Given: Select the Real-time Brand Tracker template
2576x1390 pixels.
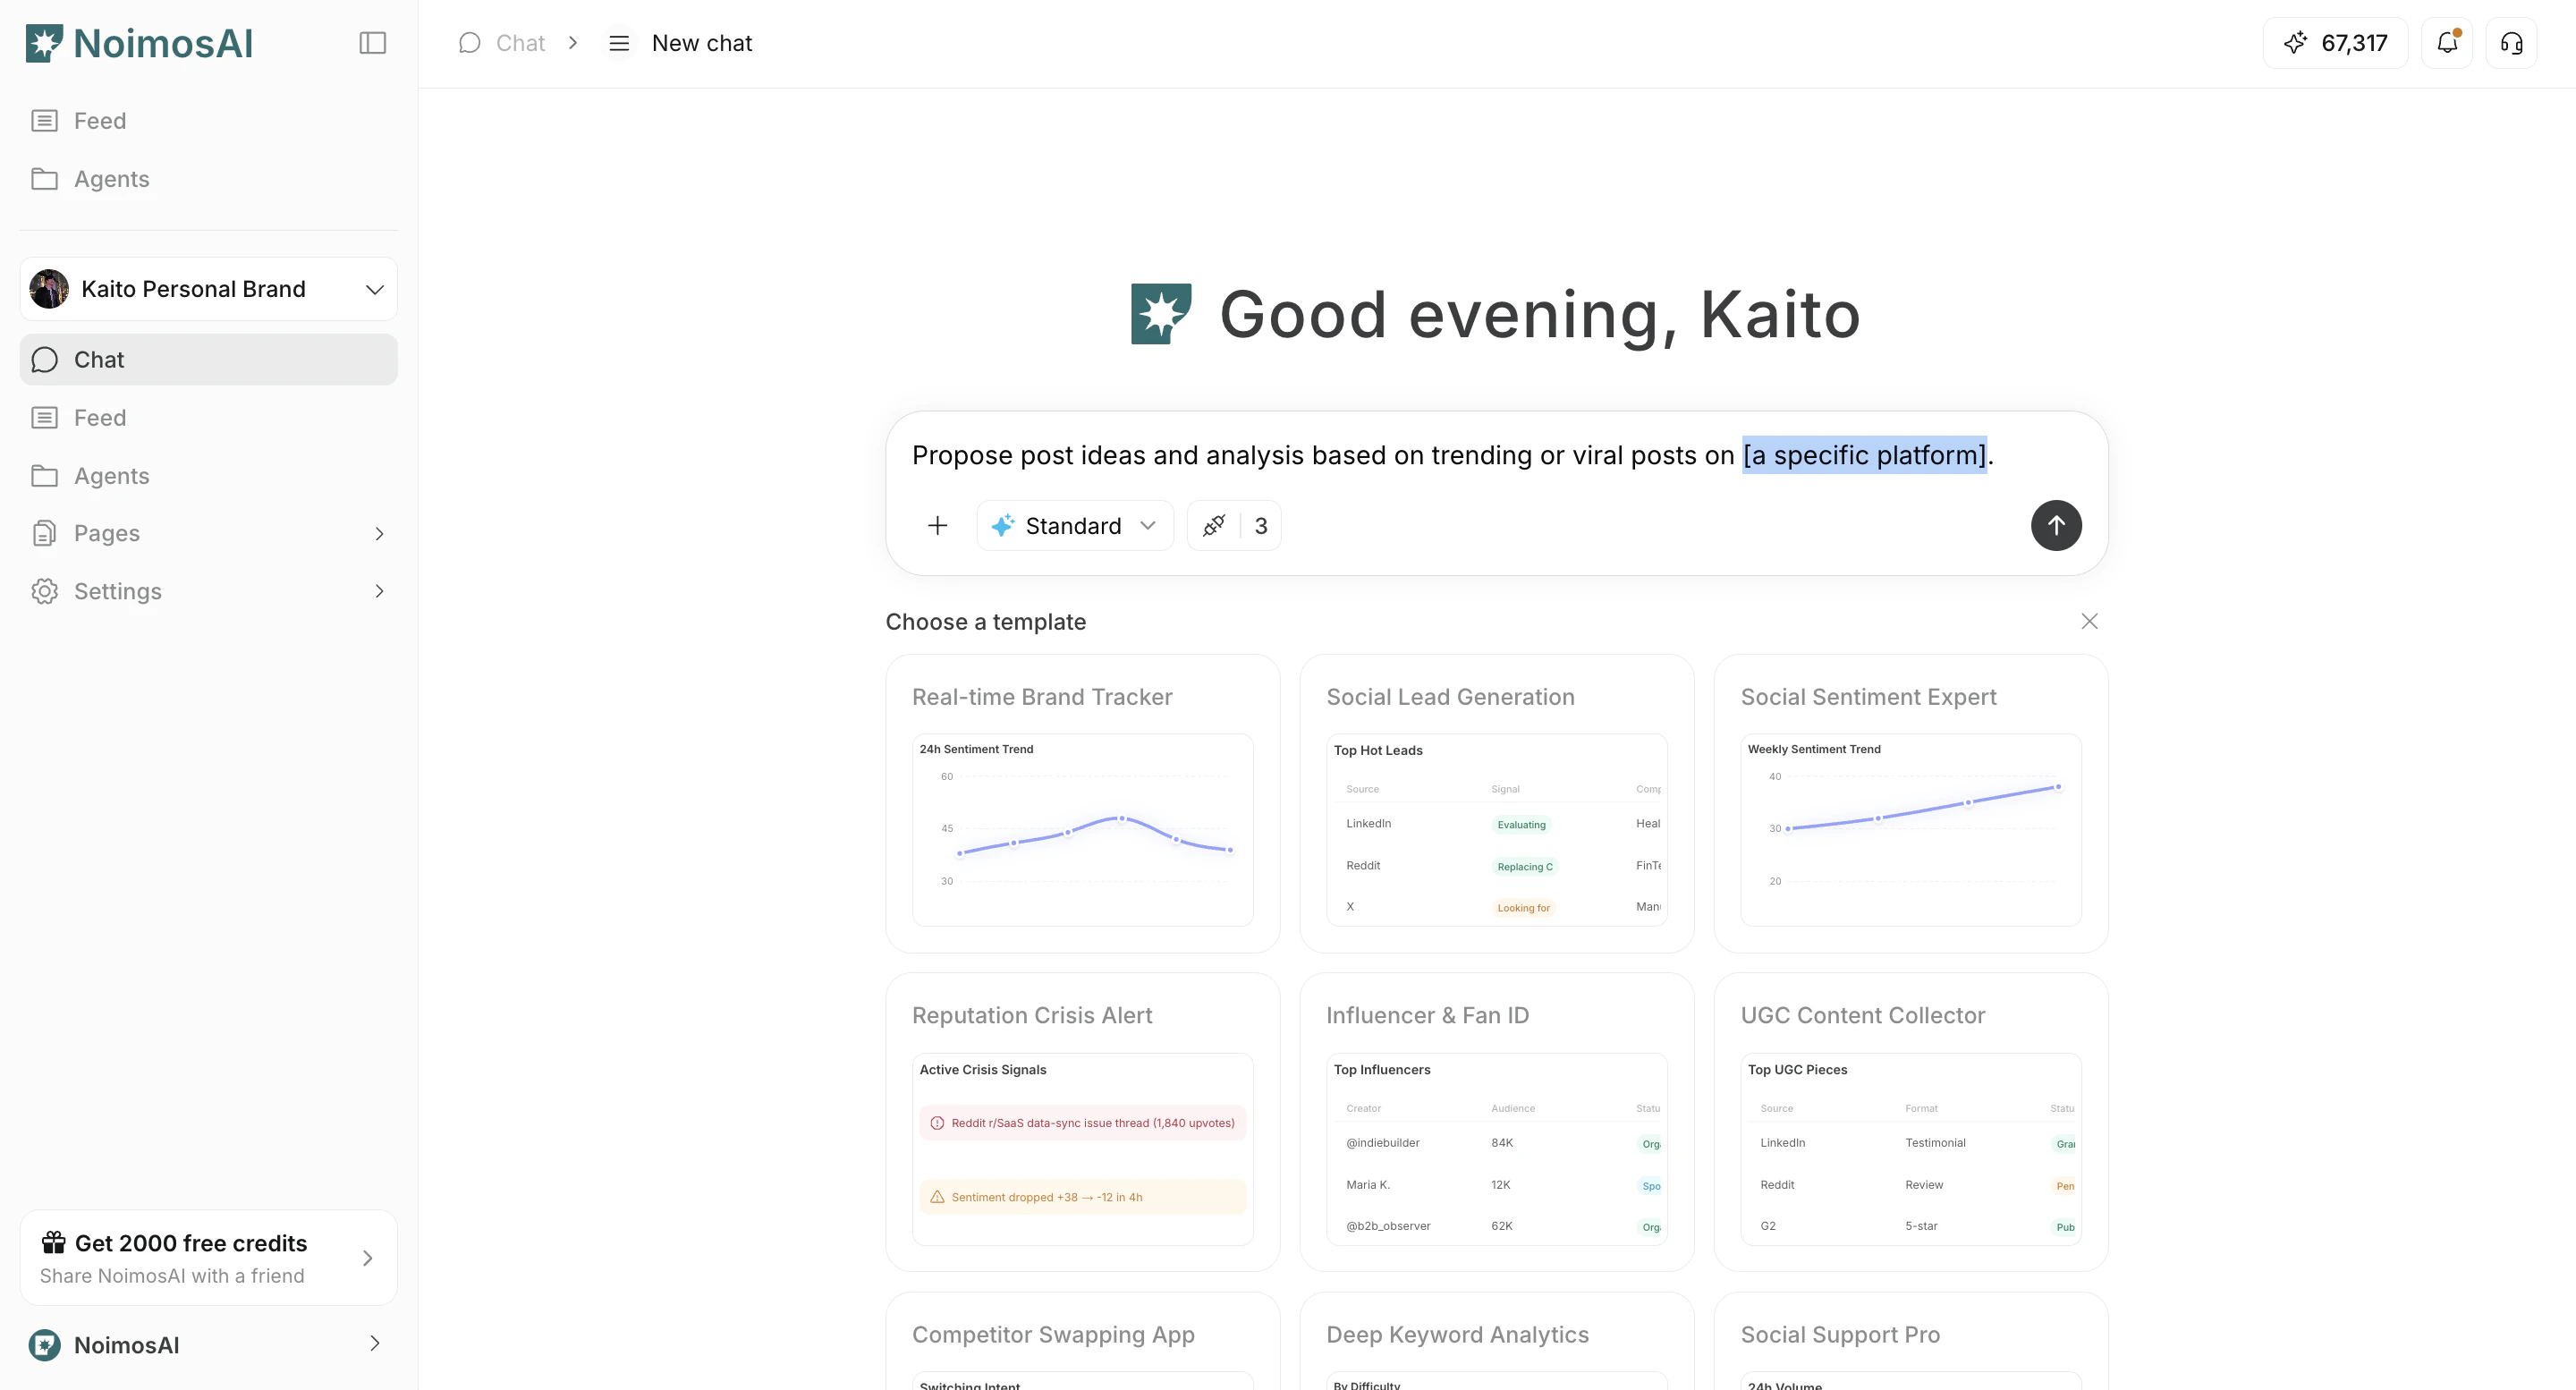Looking at the screenshot, I should pyautogui.click(x=1082, y=803).
